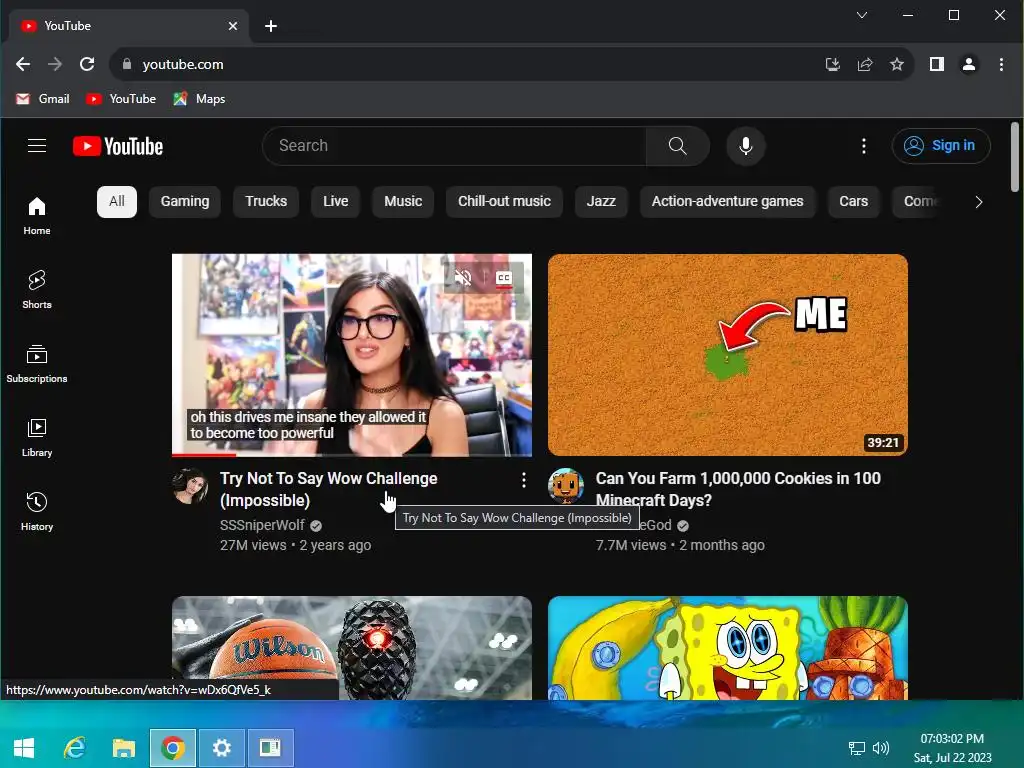The width and height of the screenshot is (1024, 768).
Task: Close the YouTube tab
Action: point(233,26)
